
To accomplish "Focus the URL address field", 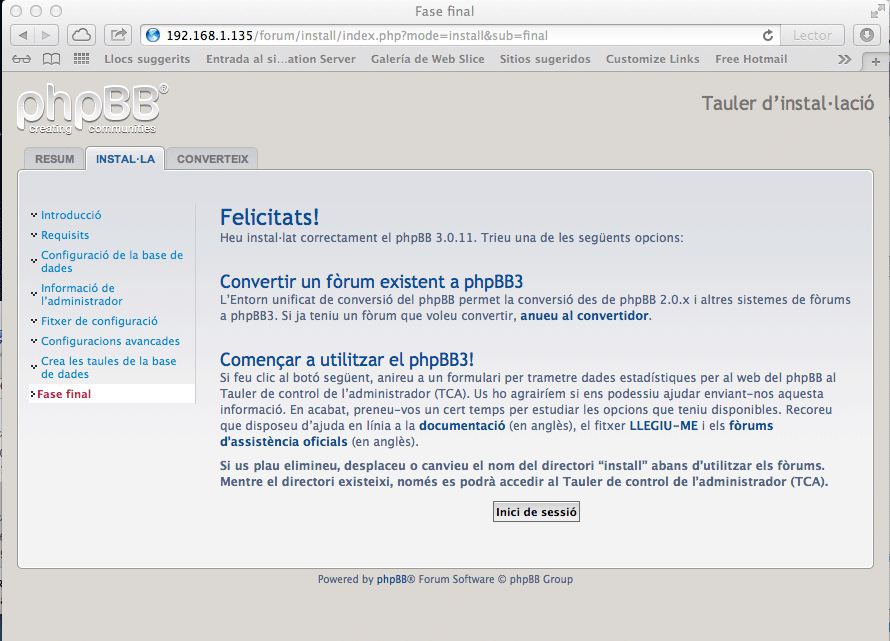I will (460, 35).
